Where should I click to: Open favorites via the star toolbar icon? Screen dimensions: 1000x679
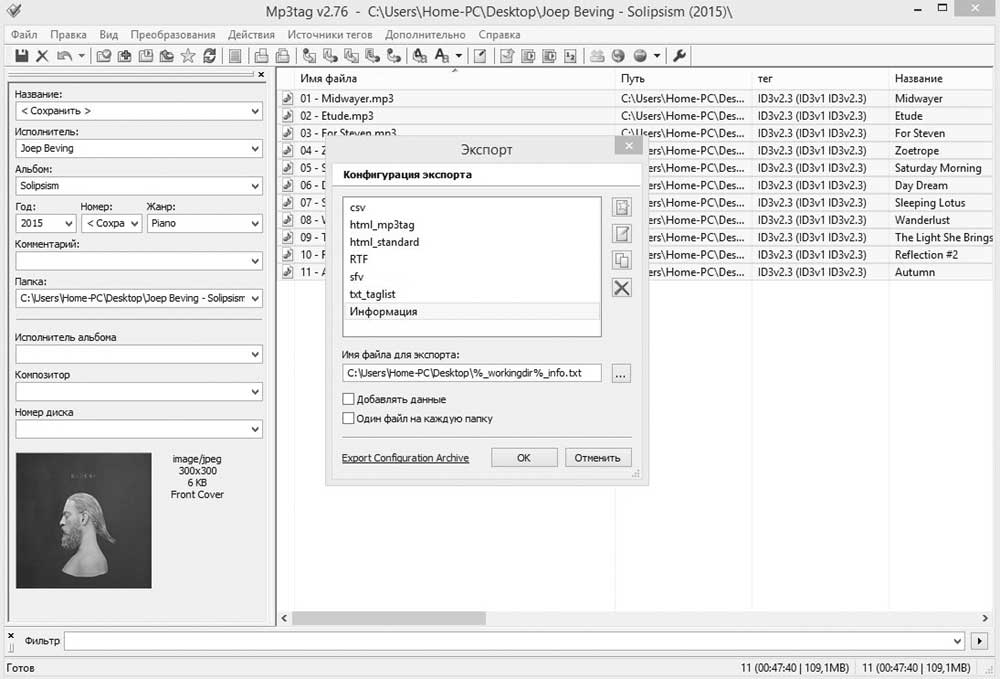(188, 56)
